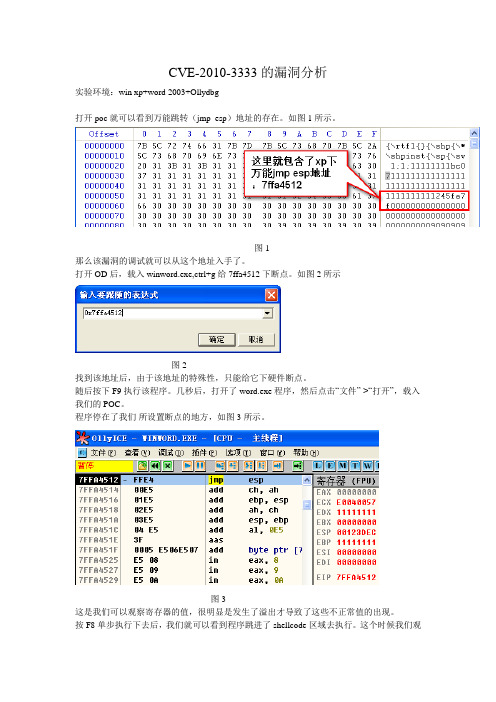
Task: Click the Open file icon in OllyICE toolbar
Action: (142, 466)
